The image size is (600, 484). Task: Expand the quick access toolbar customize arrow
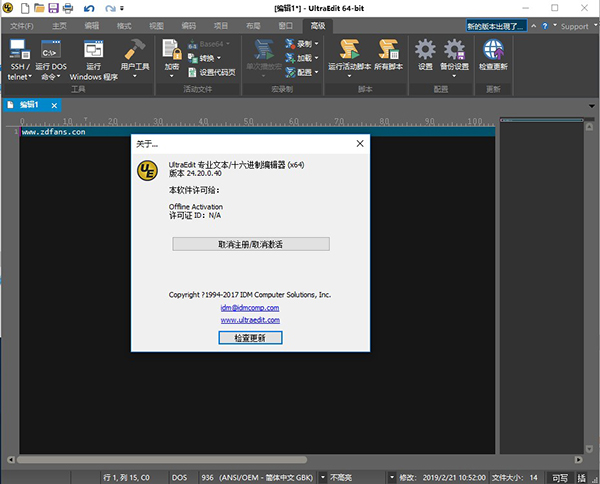[122, 8]
